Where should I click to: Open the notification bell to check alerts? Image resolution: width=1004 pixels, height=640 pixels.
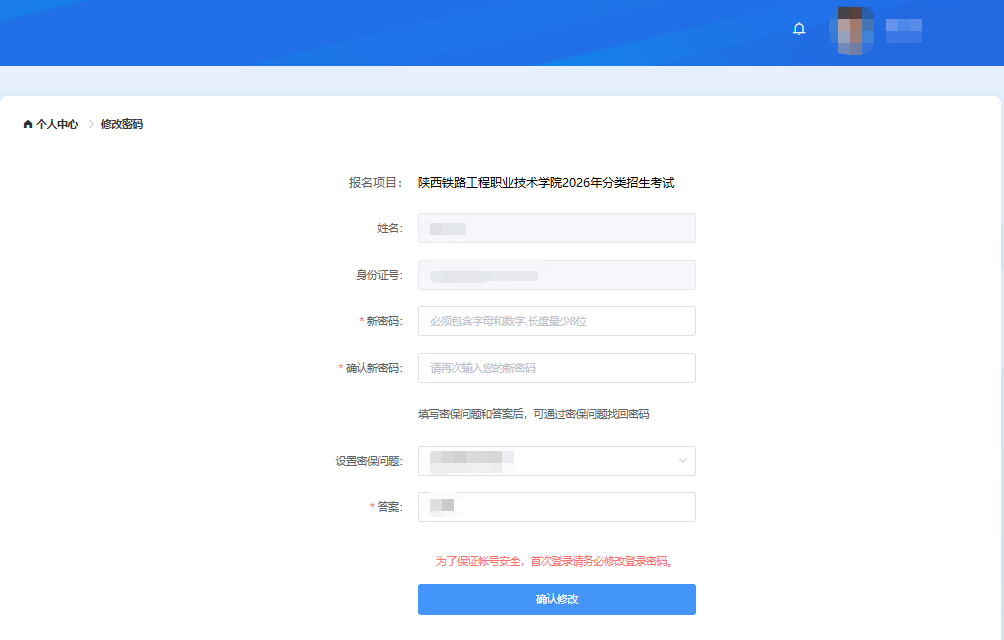click(799, 28)
